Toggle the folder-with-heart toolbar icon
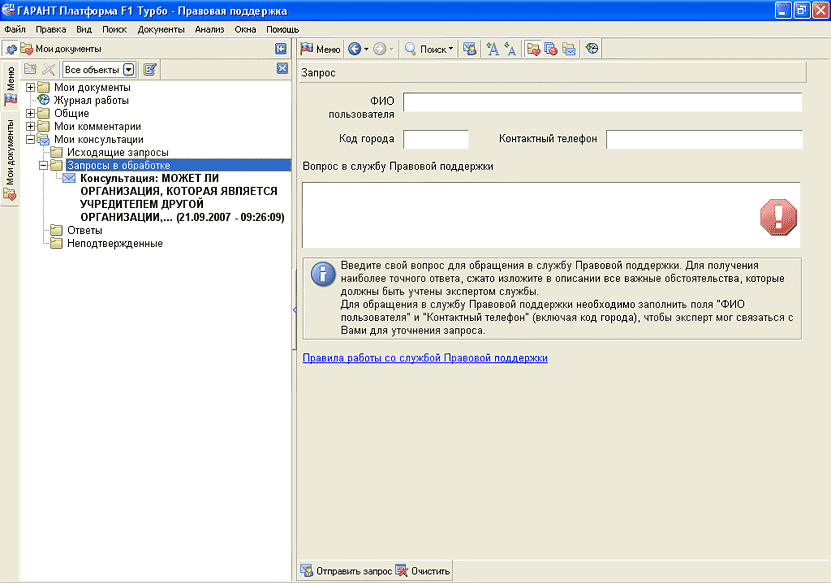 click(533, 49)
